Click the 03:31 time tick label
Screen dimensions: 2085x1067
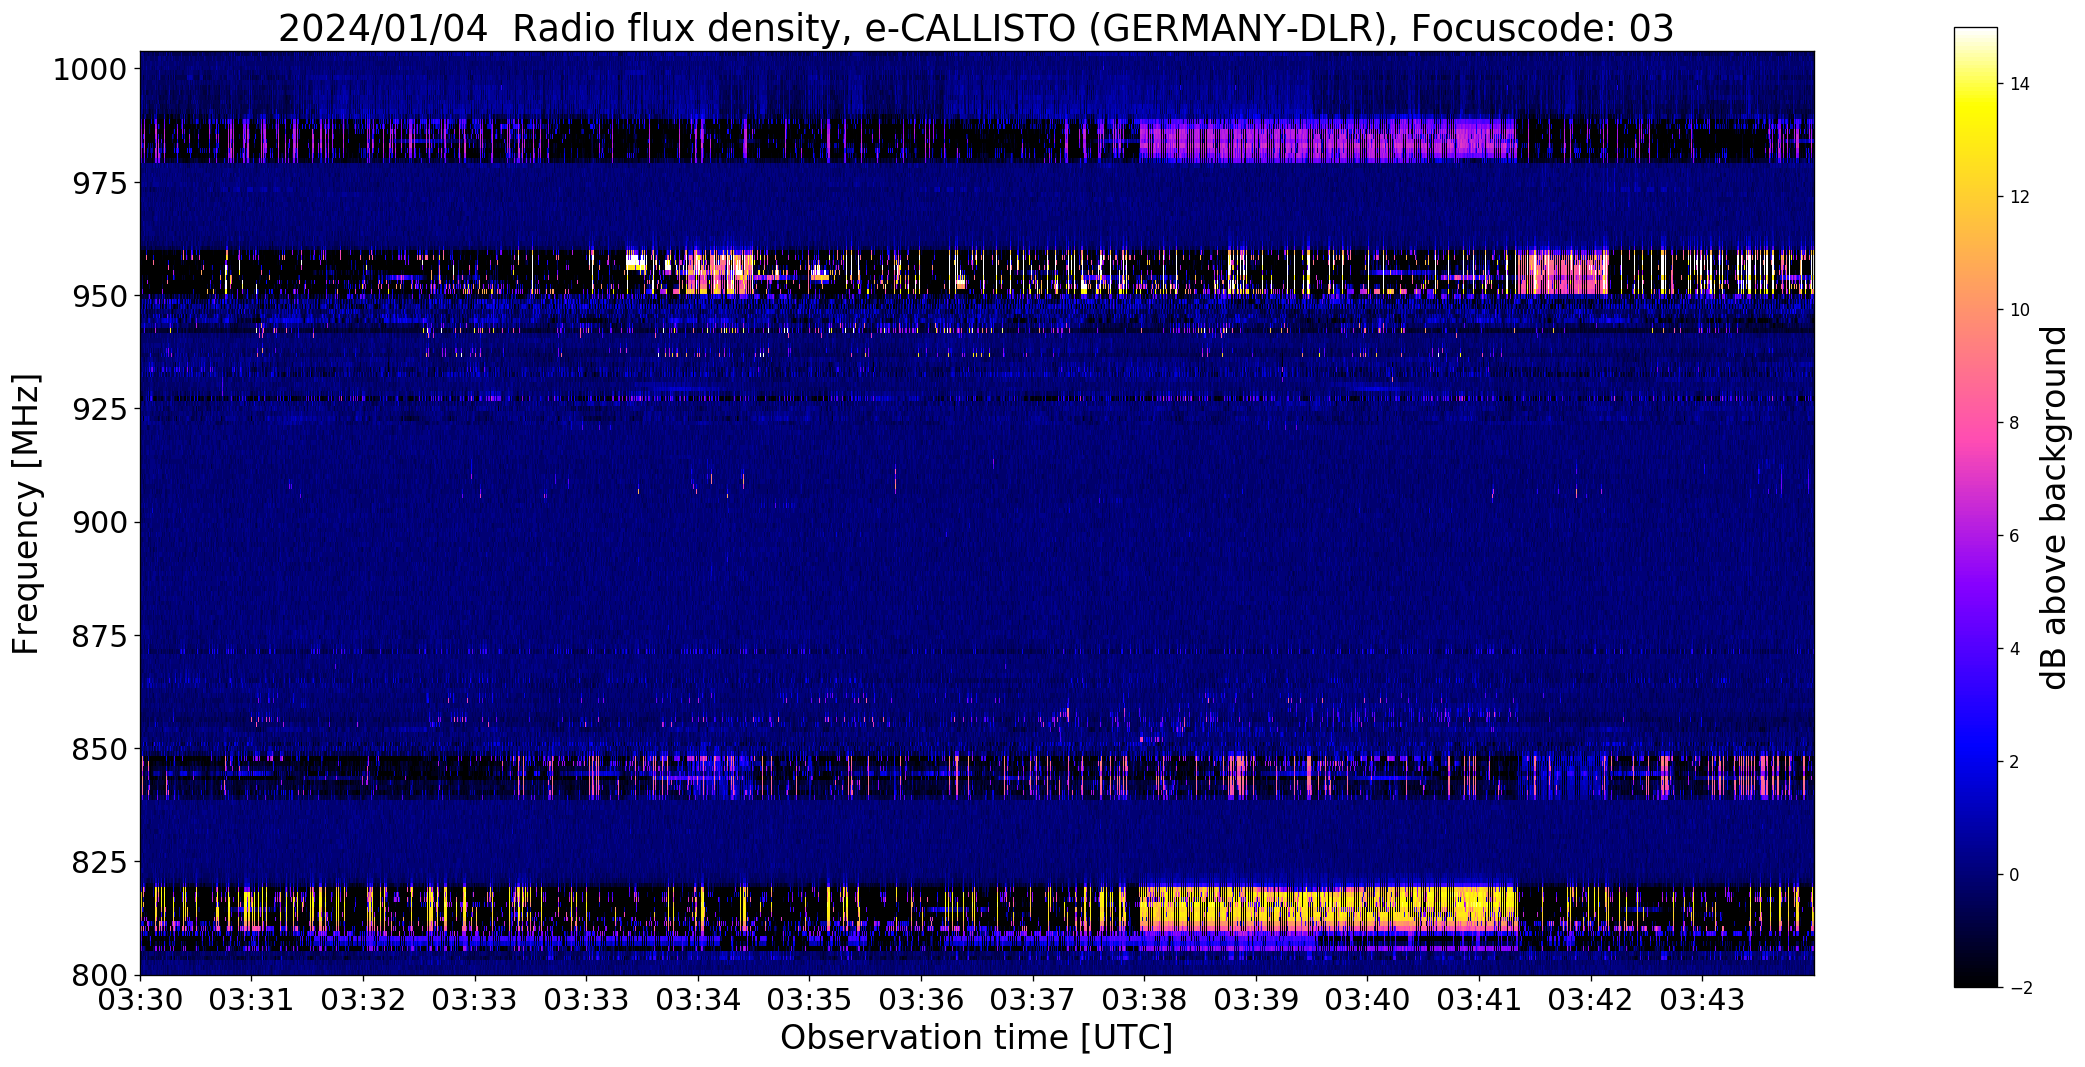point(252,999)
